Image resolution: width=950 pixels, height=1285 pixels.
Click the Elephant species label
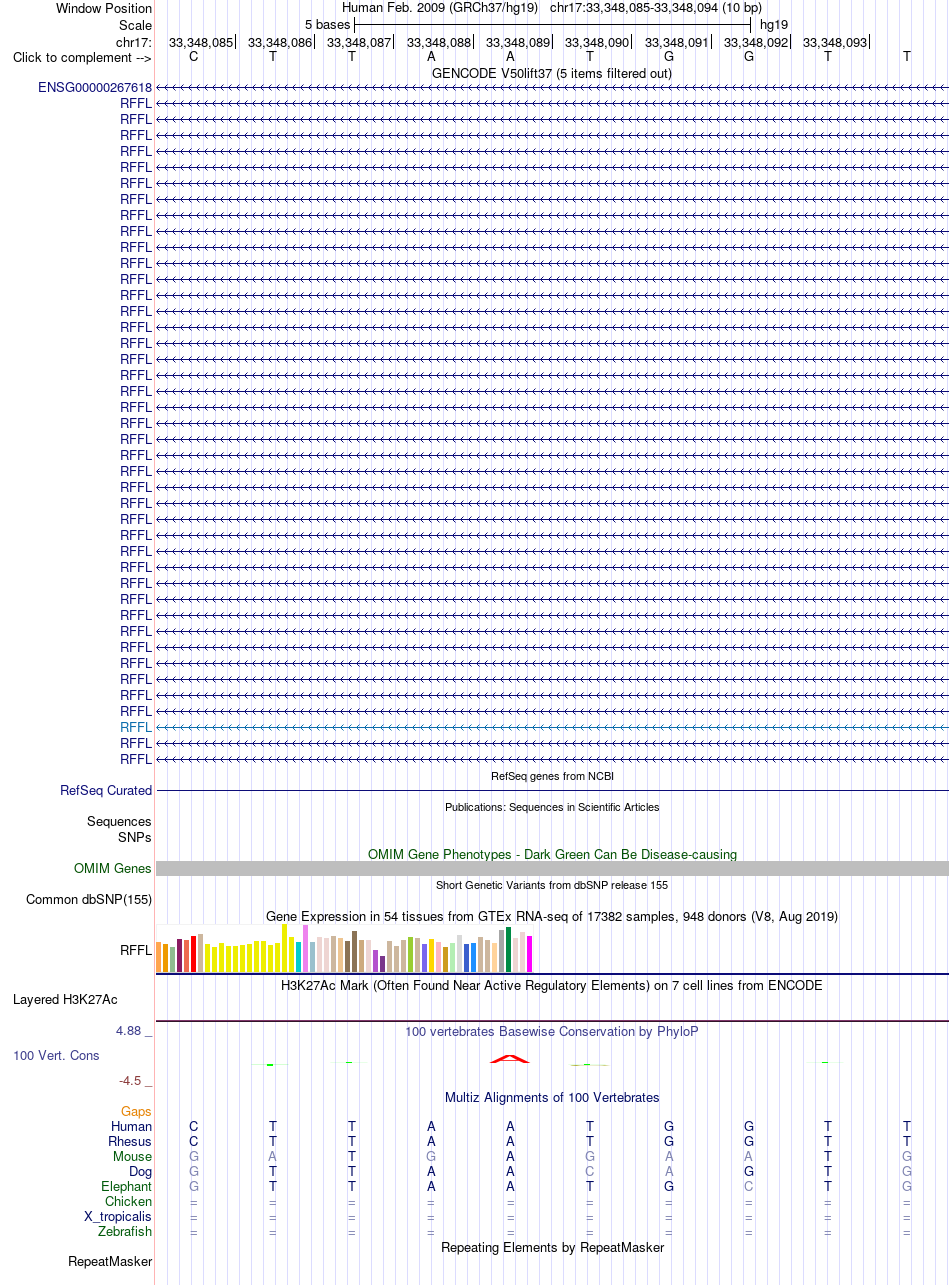(126, 1186)
